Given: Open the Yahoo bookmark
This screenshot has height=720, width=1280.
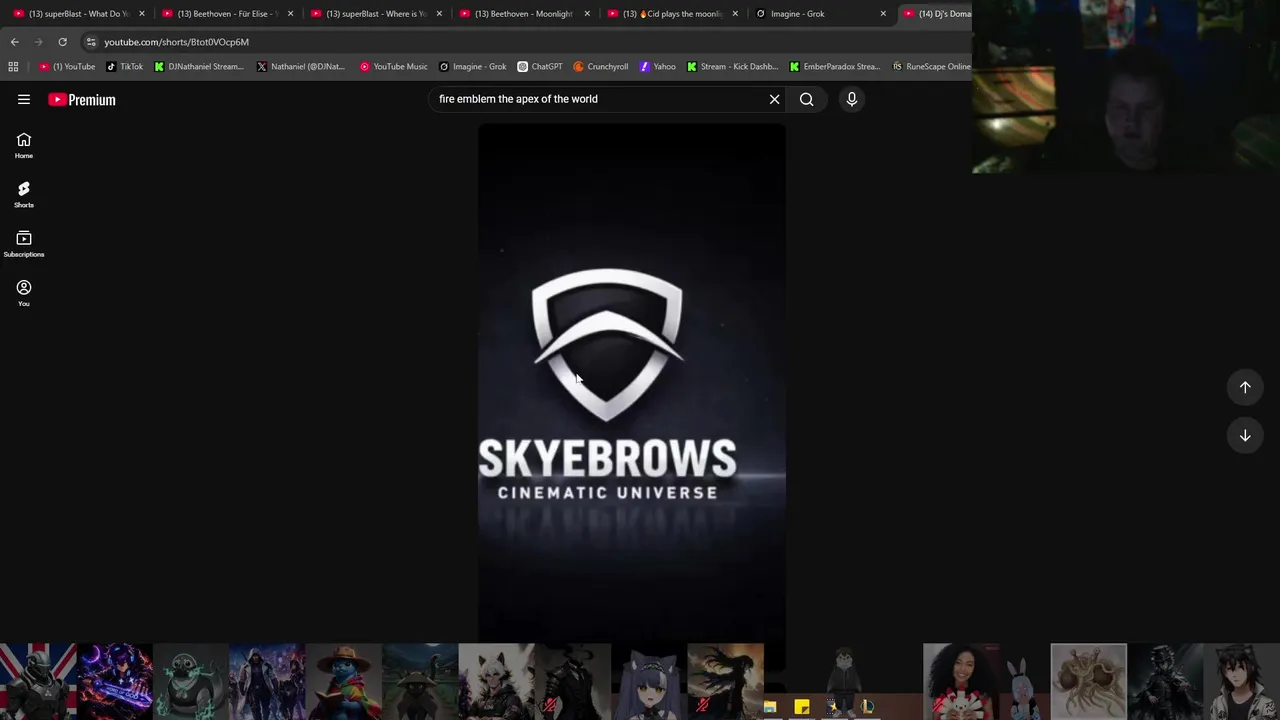Looking at the screenshot, I should pos(657,67).
